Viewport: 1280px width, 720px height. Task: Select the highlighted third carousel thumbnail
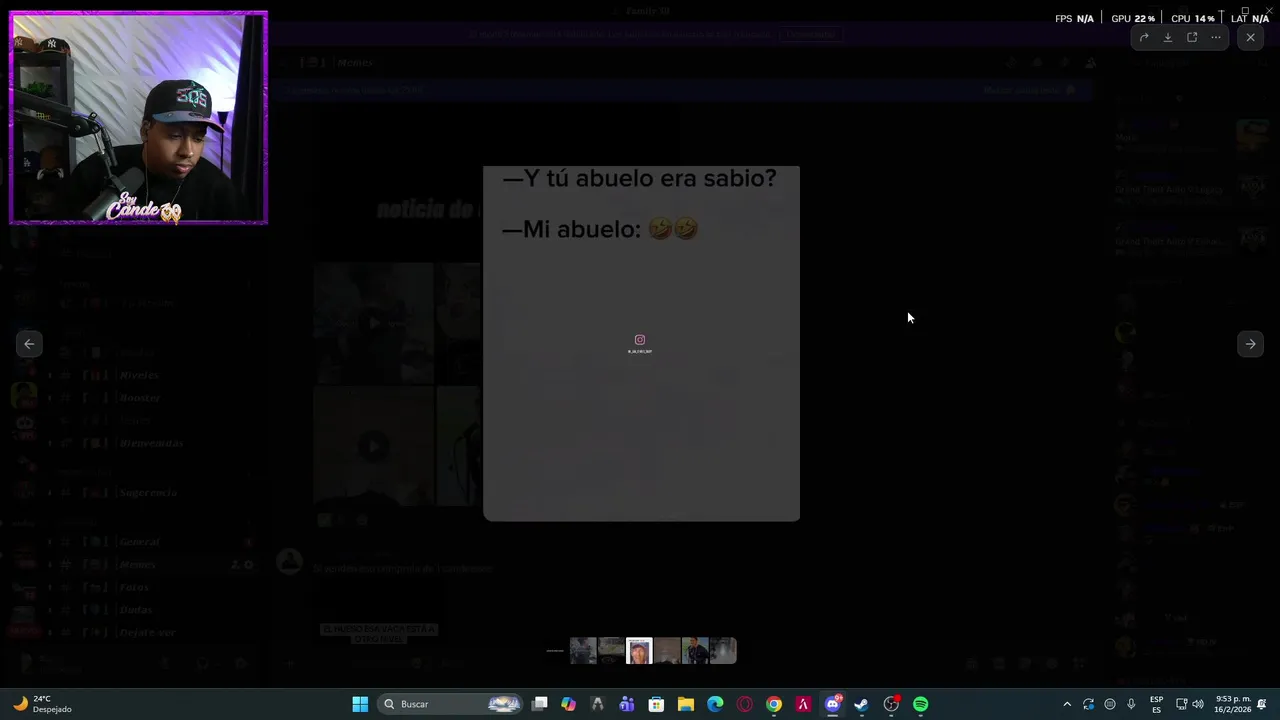coord(639,651)
